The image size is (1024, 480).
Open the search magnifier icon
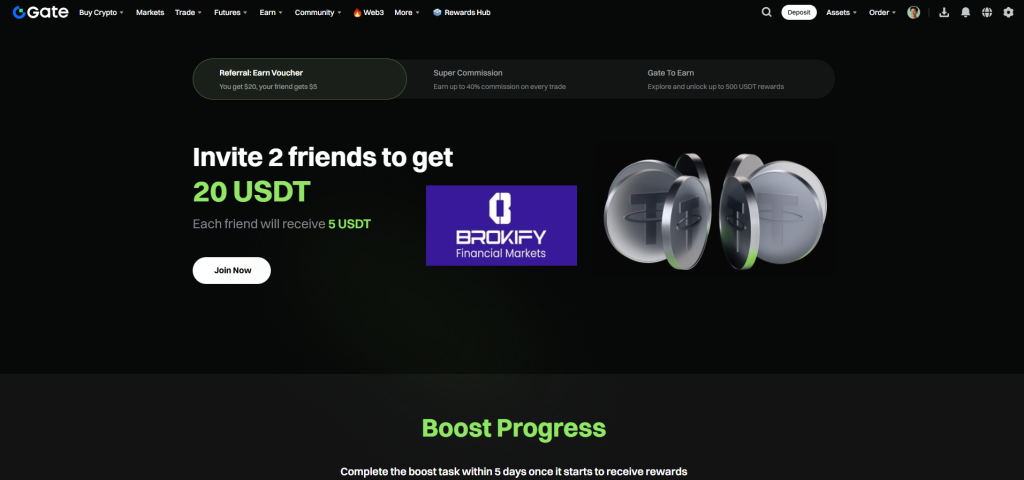(767, 12)
